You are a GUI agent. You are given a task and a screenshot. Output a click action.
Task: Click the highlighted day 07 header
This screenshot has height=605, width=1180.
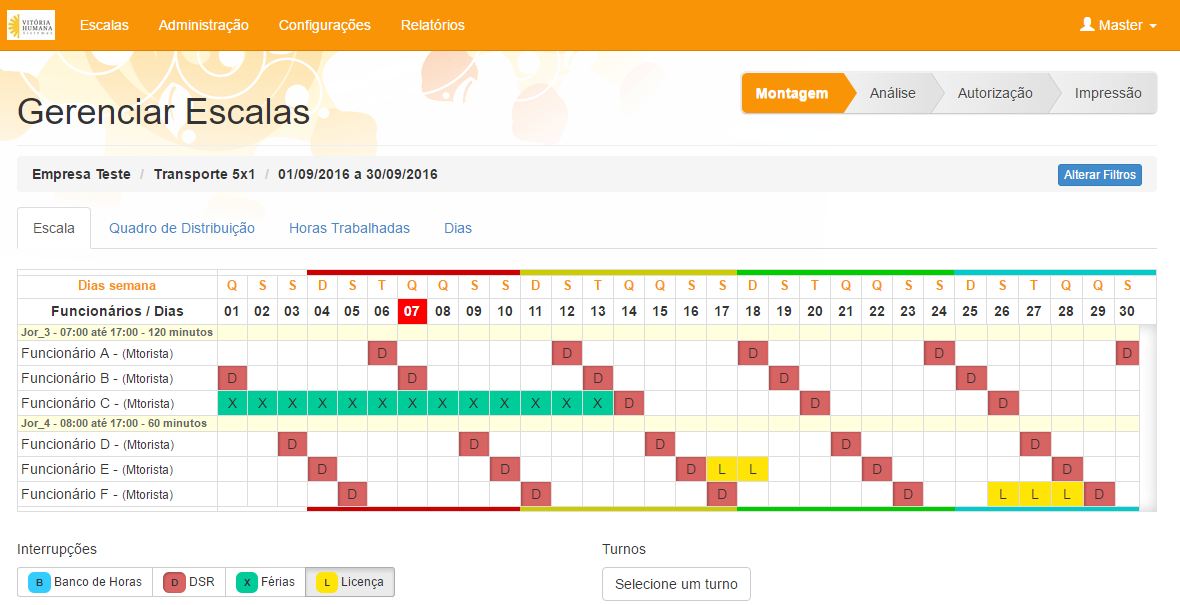tap(412, 311)
